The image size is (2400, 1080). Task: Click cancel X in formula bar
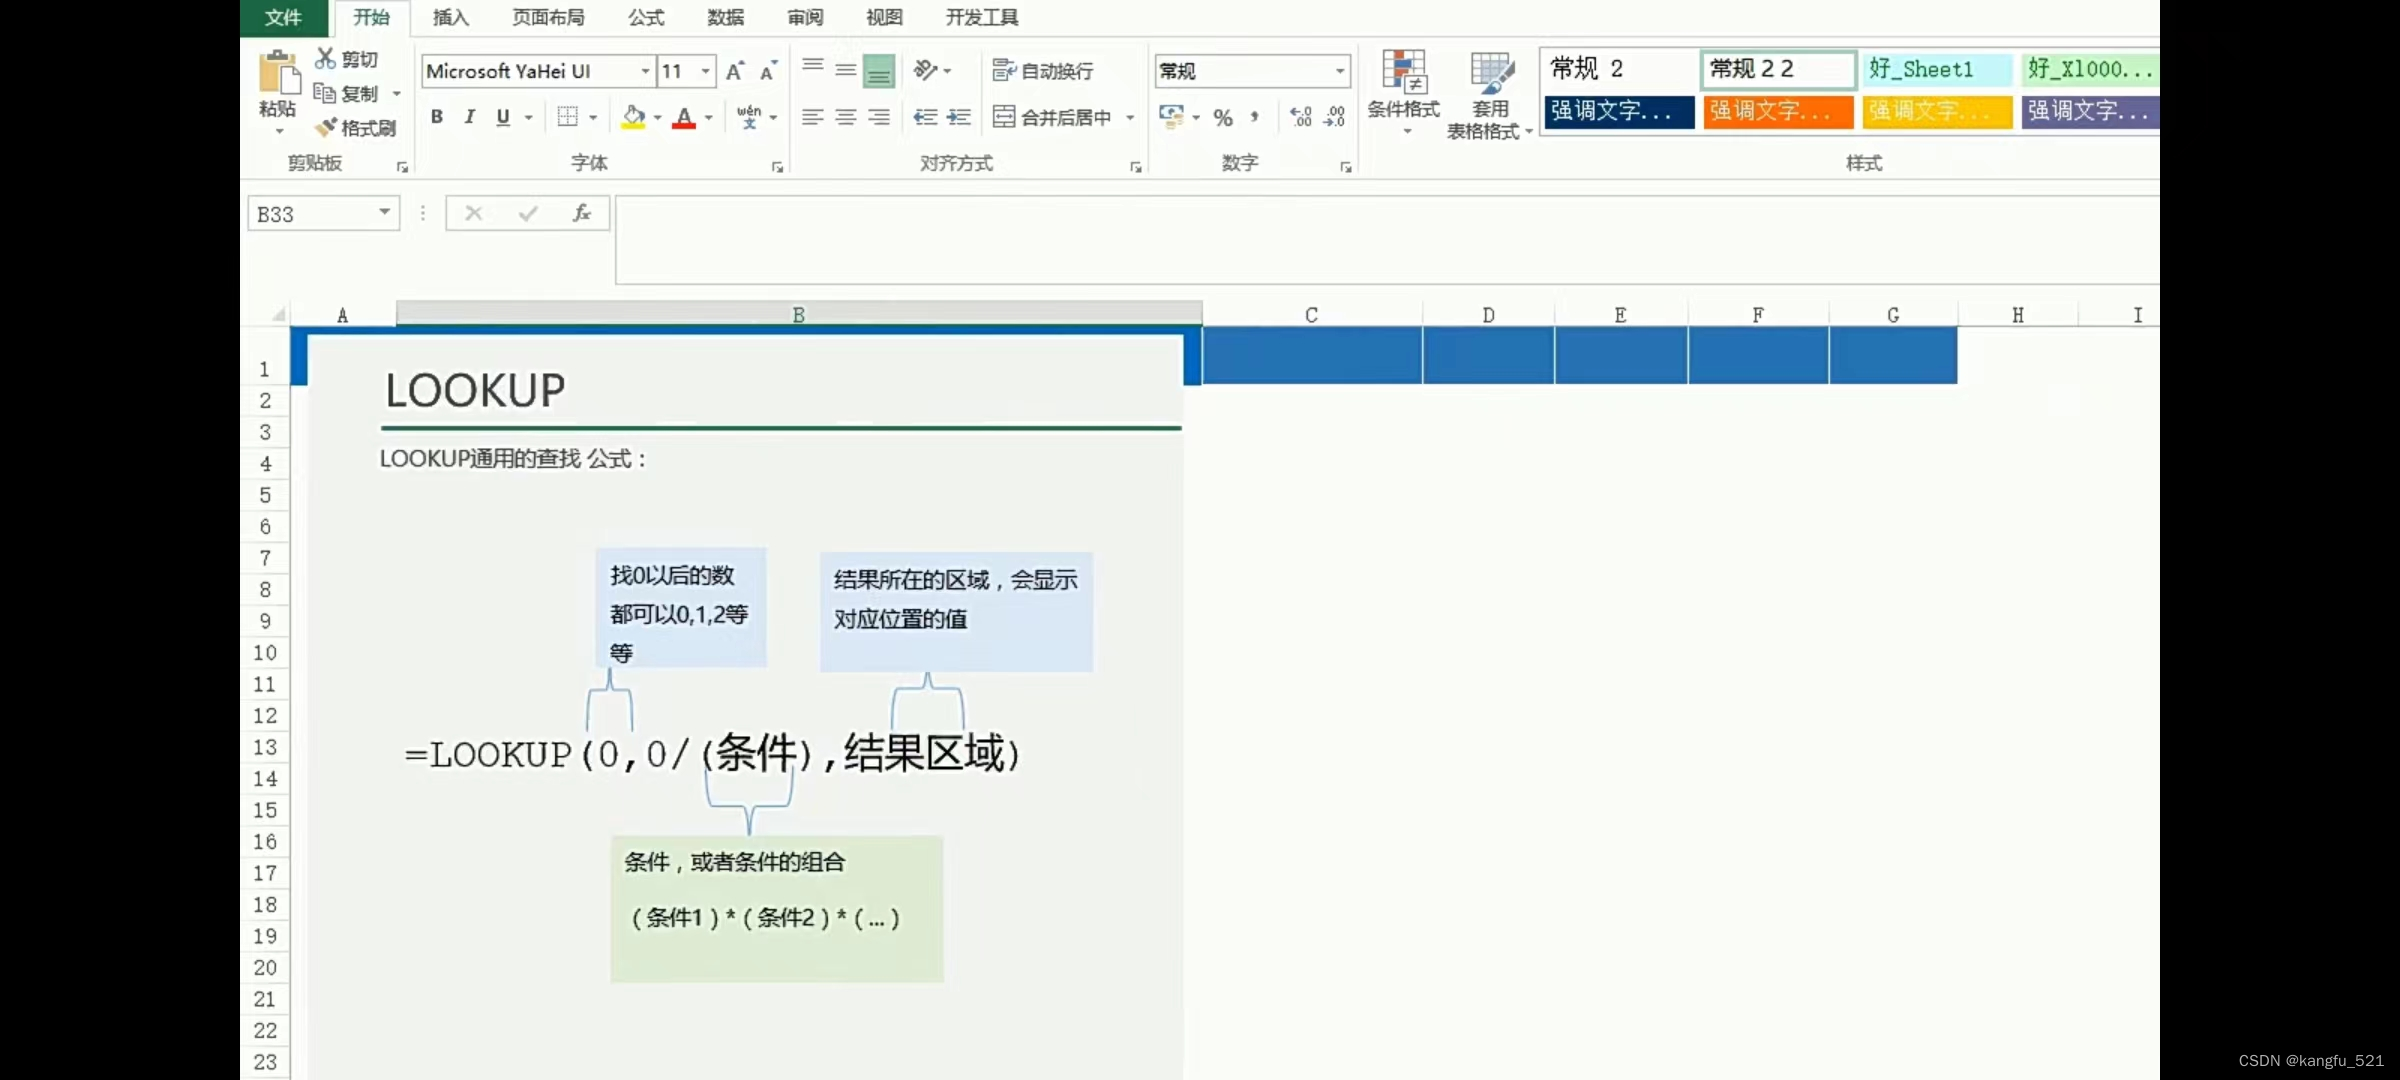[474, 212]
